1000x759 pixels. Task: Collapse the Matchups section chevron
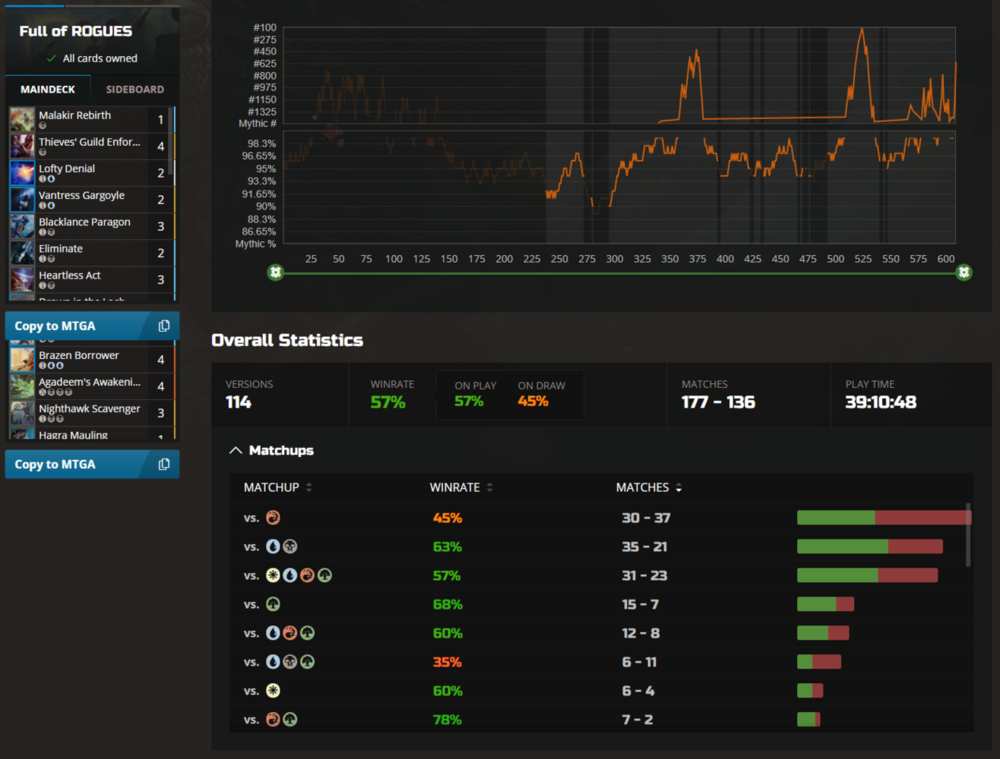236,451
